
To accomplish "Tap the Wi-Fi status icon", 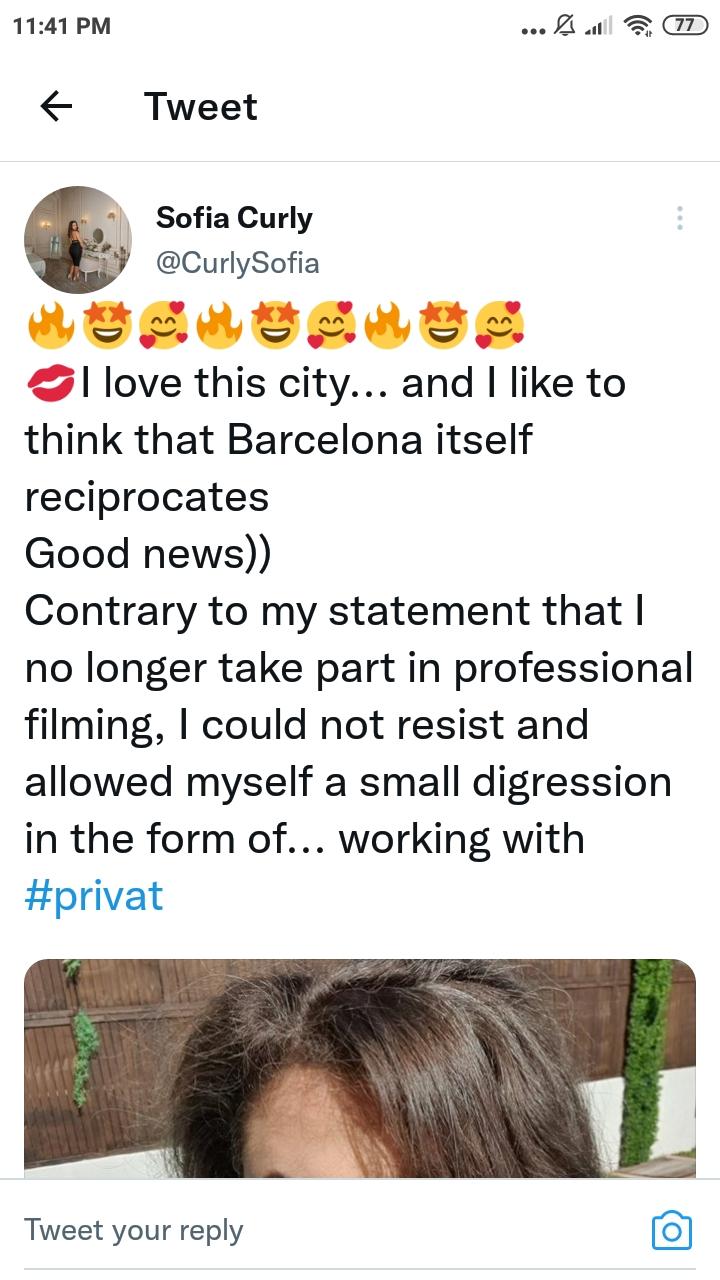I will coord(637,27).
